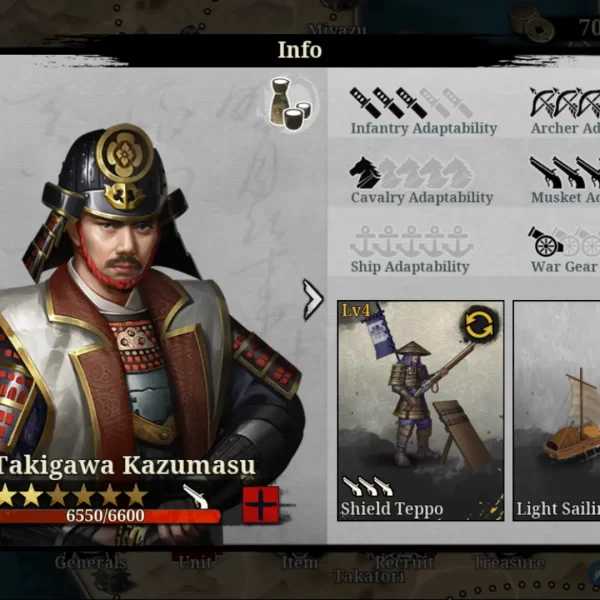600x600 pixels.
Task: Switch to the Unit tab
Action: (x=196, y=562)
